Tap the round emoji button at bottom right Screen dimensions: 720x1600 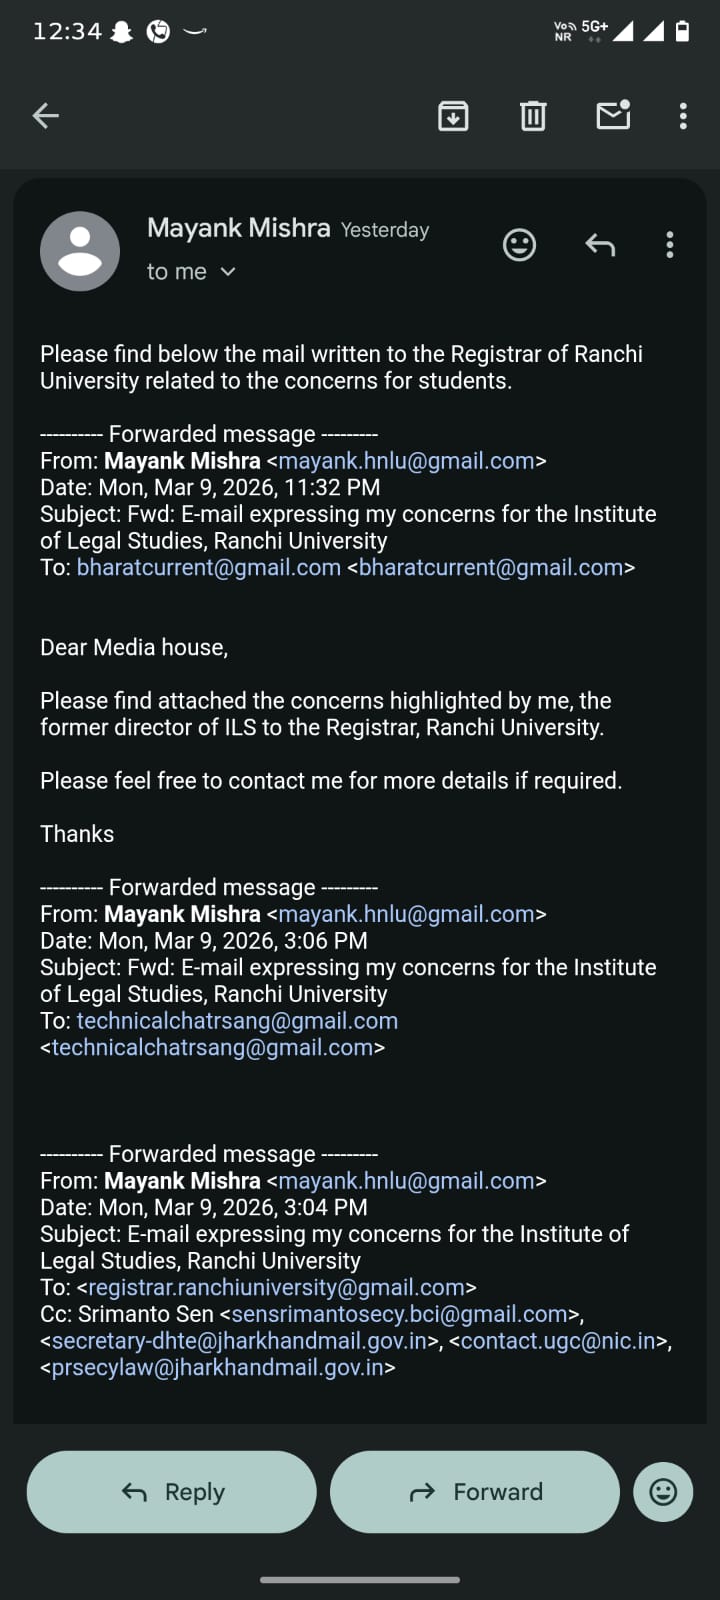coord(663,1492)
